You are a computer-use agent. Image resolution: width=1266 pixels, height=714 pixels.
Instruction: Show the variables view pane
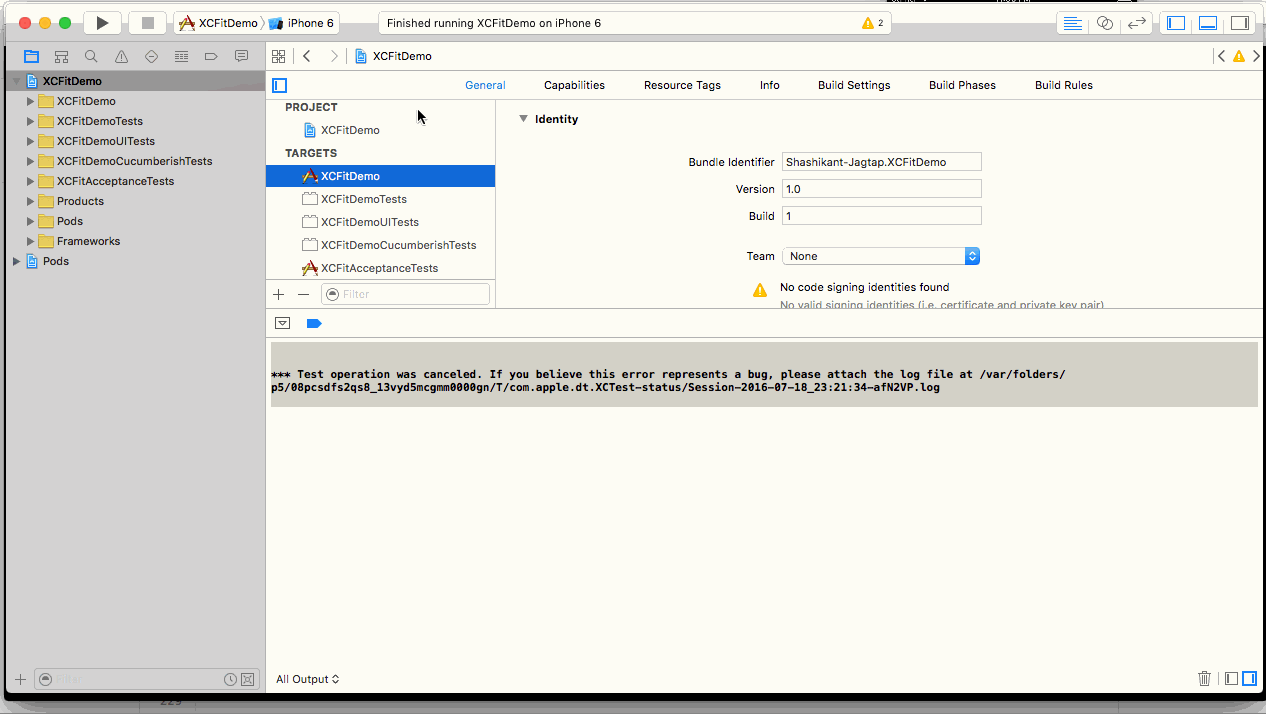1232,678
